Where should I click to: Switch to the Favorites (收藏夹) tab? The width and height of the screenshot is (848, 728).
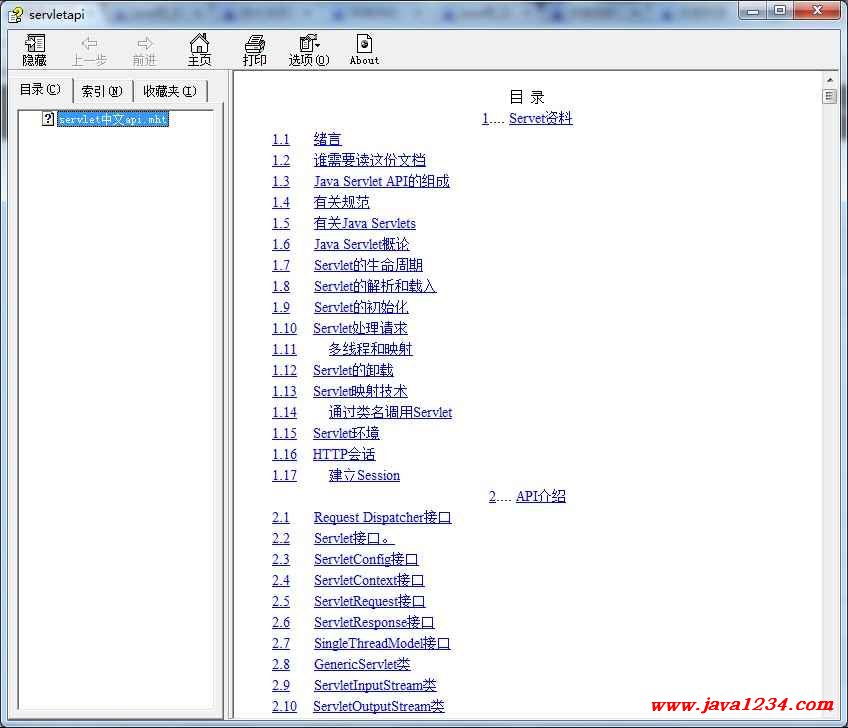[169, 91]
